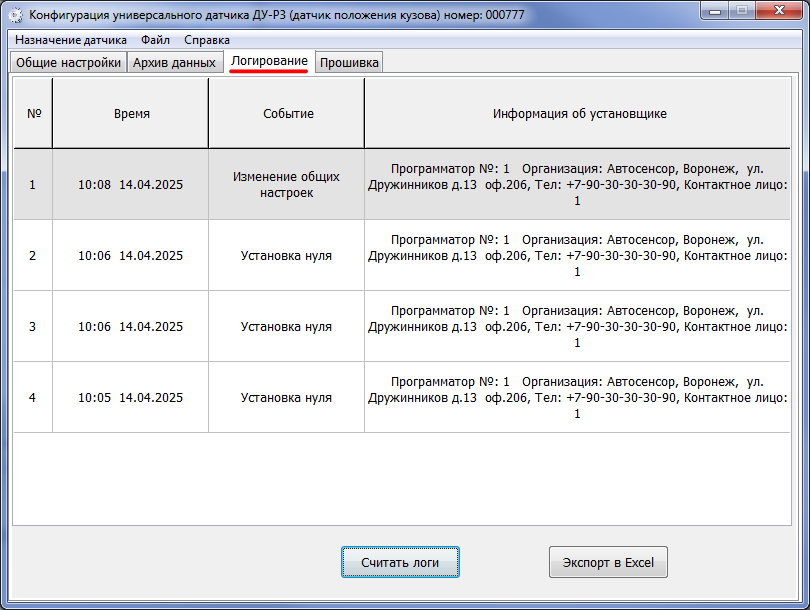Click the Время column header

[131, 113]
